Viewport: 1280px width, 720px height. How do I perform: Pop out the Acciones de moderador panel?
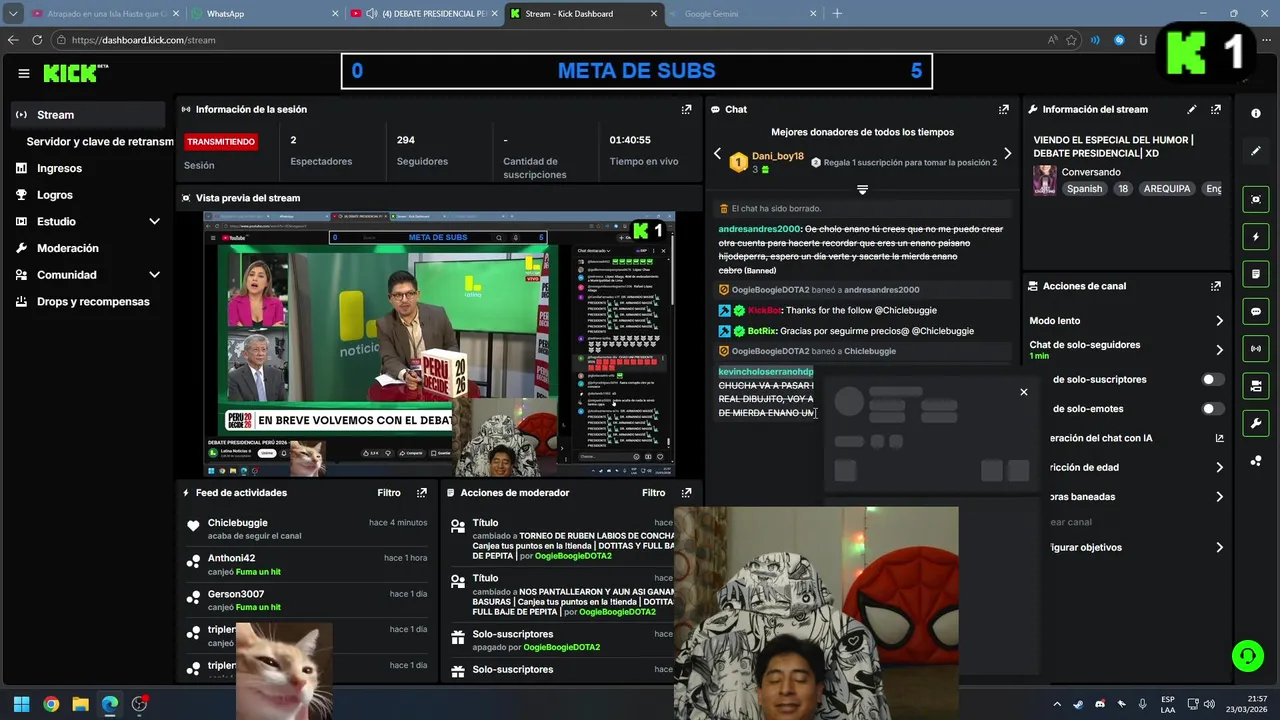pos(686,493)
